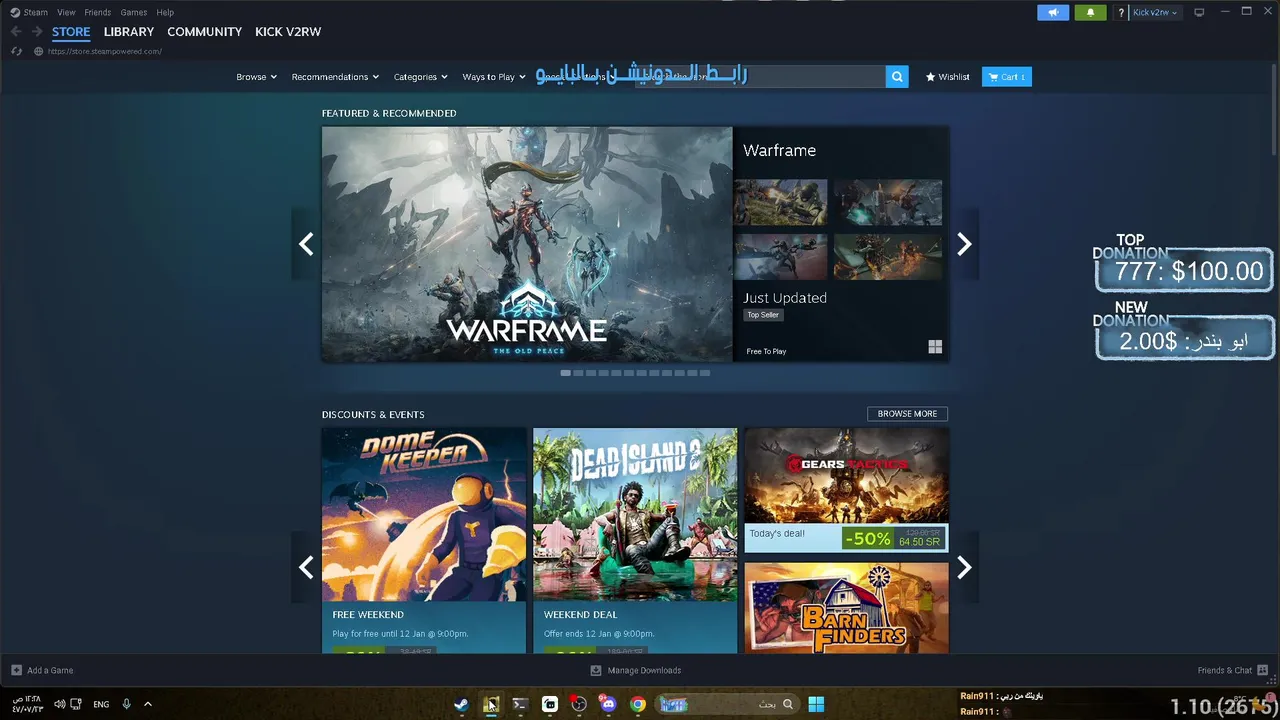Image resolution: width=1280 pixels, height=720 pixels.
Task: Open the Games menu
Action: (134, 12)
